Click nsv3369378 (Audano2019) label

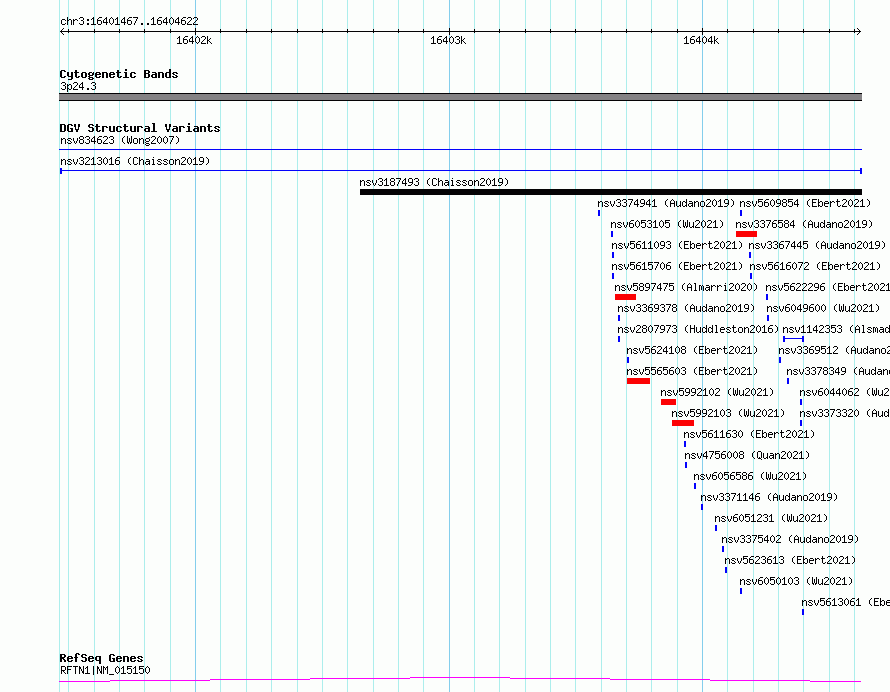point(686,308)
